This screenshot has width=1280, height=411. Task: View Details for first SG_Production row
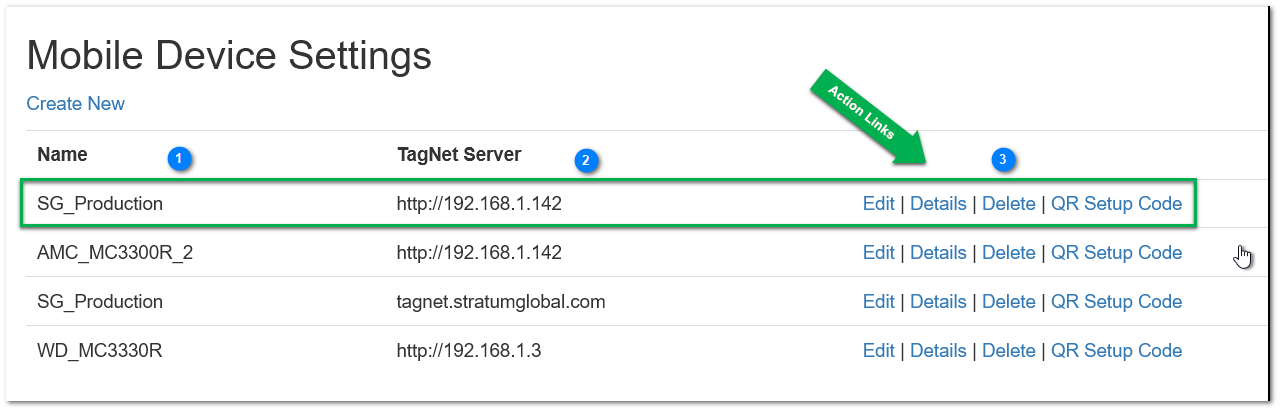click(938, 204)
